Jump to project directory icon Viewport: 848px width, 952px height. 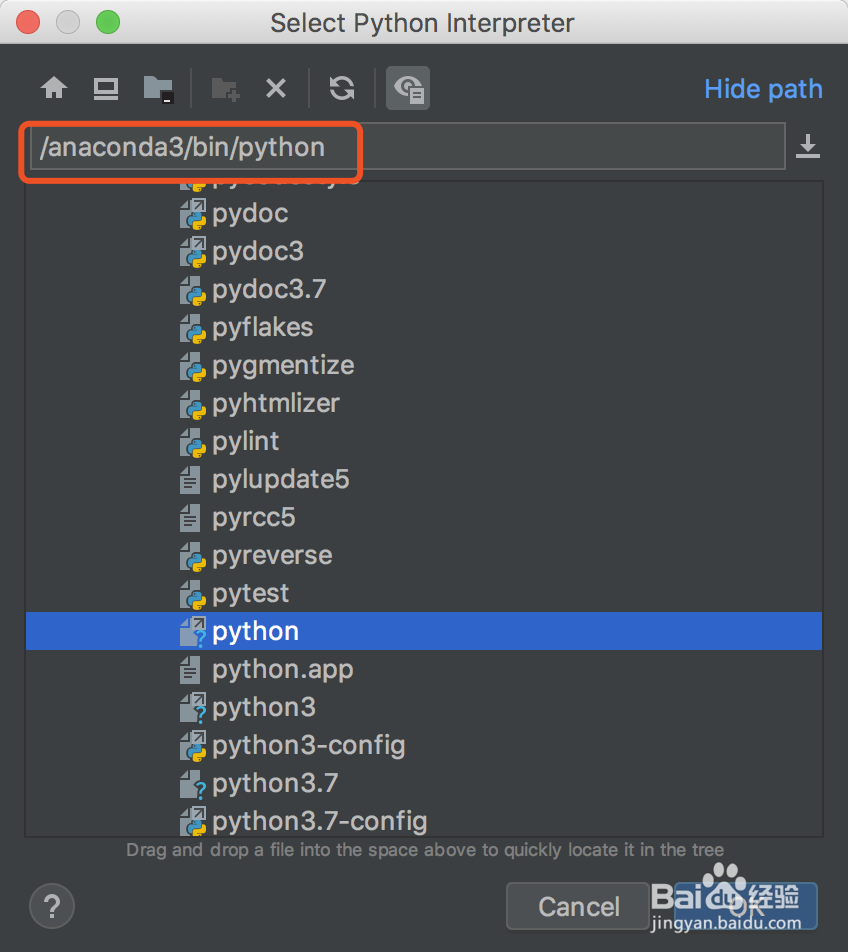pos(158,89)
